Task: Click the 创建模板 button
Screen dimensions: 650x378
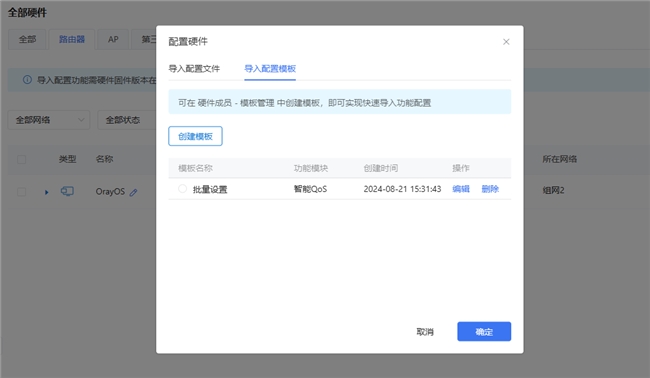Action: click(x=195, y=136)
